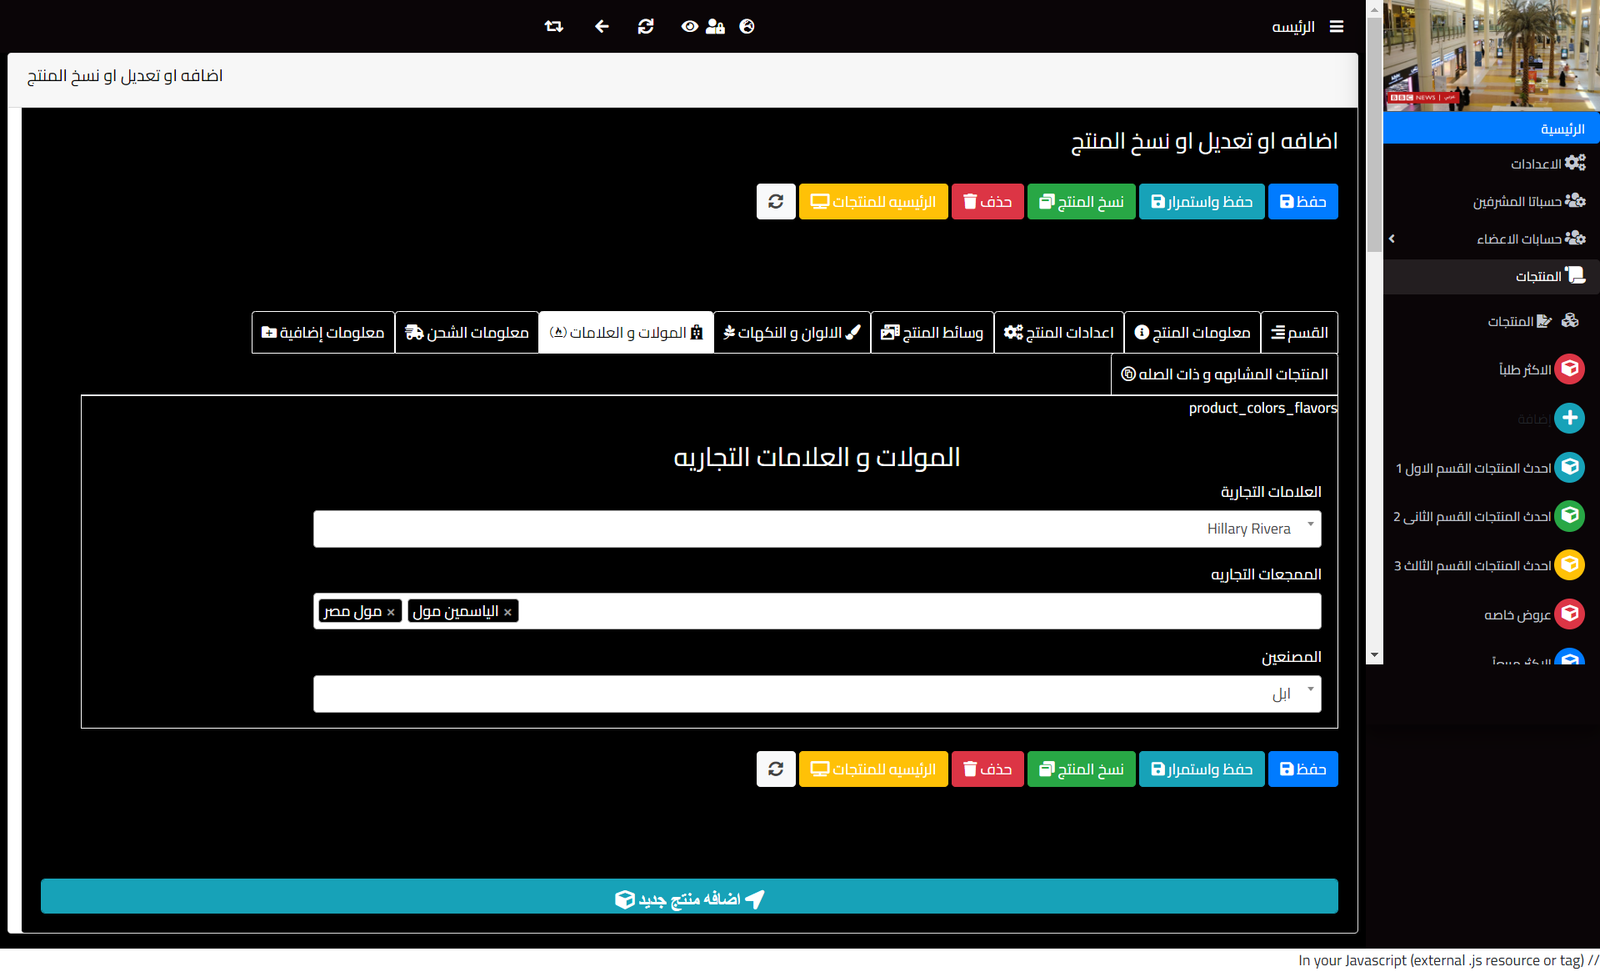This screenshot has width=1600, height=973.
Task: Click the upper red حذف button
Action: click(987, 202)
